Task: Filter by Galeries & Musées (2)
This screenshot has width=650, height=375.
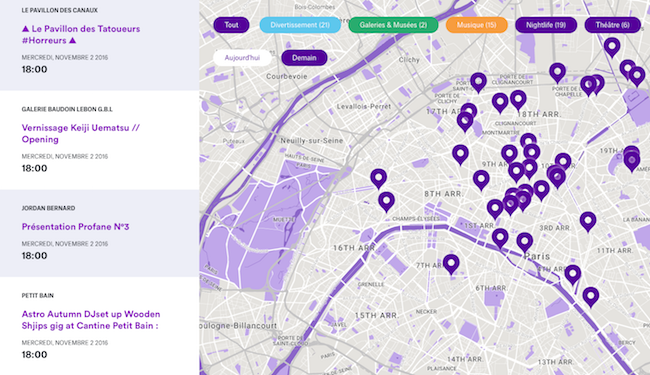Action: (x=393, y=25)
